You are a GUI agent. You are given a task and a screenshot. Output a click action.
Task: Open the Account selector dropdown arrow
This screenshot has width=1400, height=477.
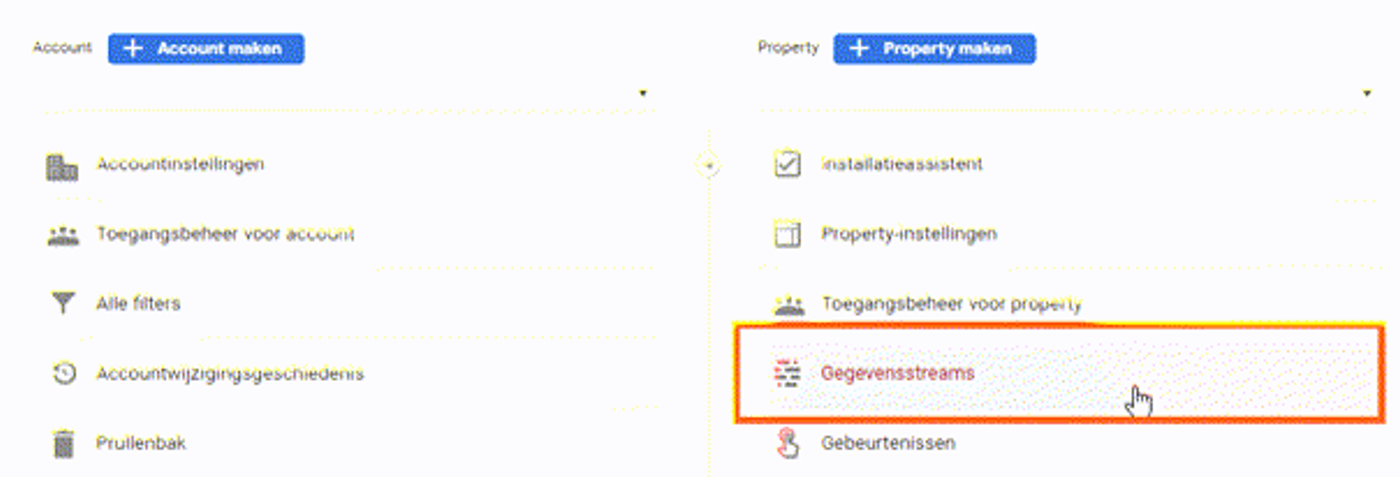click(643, 93)
